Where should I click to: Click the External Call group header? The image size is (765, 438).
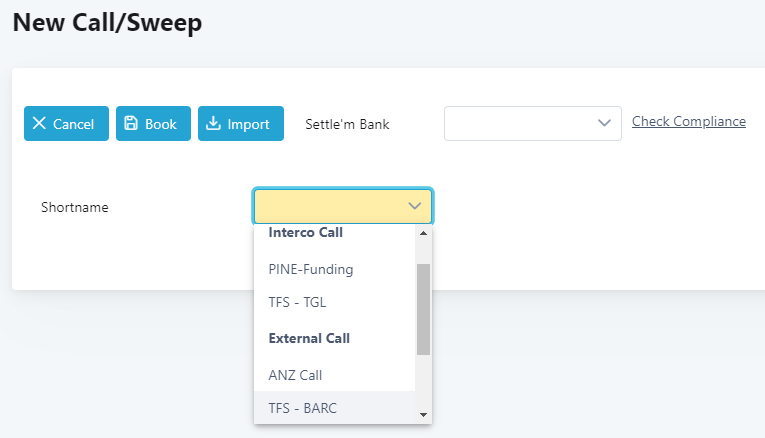coord(309,339)
